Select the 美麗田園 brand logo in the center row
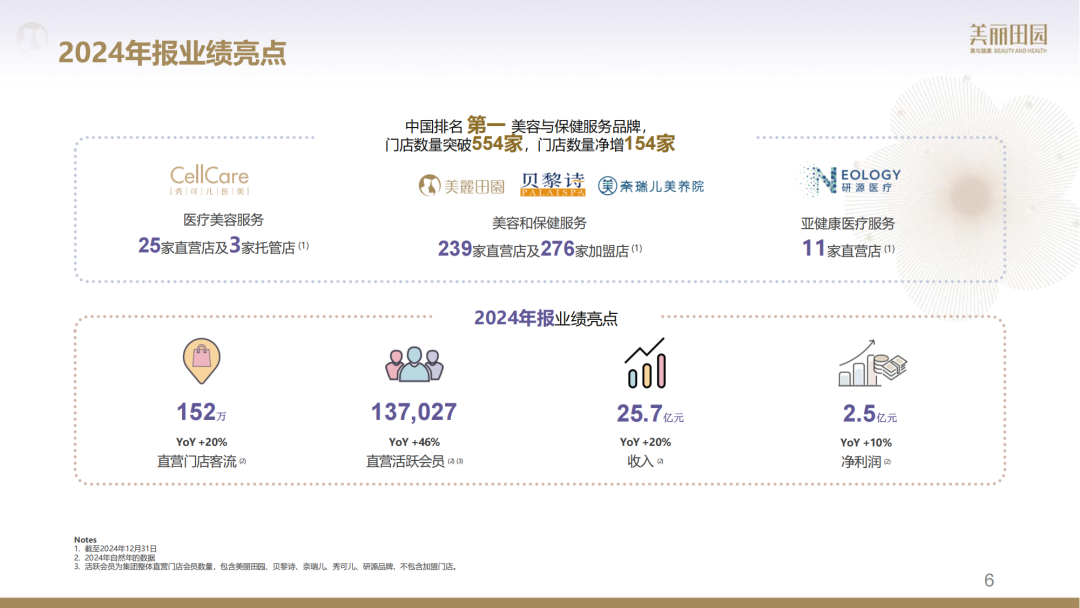This screenshot has height=608, width=1080. point(461,186)
